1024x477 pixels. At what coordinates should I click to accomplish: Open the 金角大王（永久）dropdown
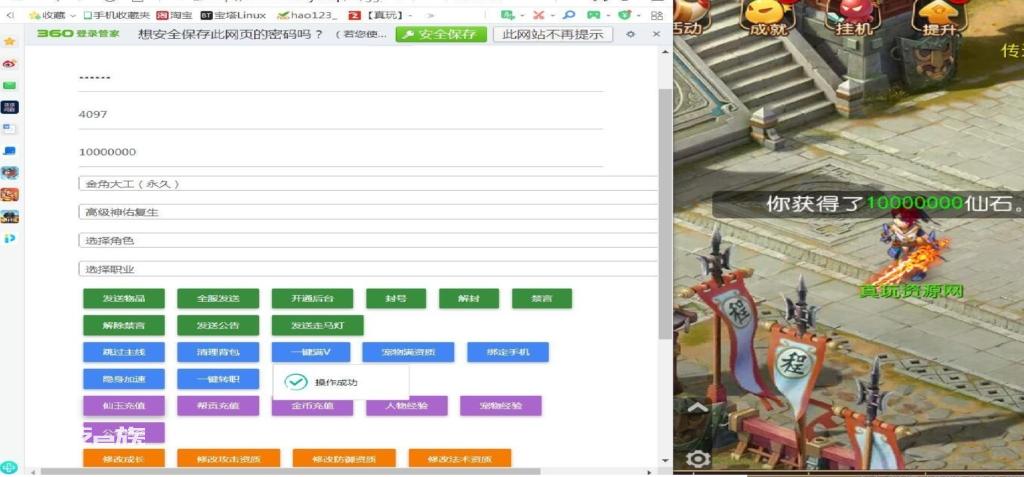[x=368, y=184]
